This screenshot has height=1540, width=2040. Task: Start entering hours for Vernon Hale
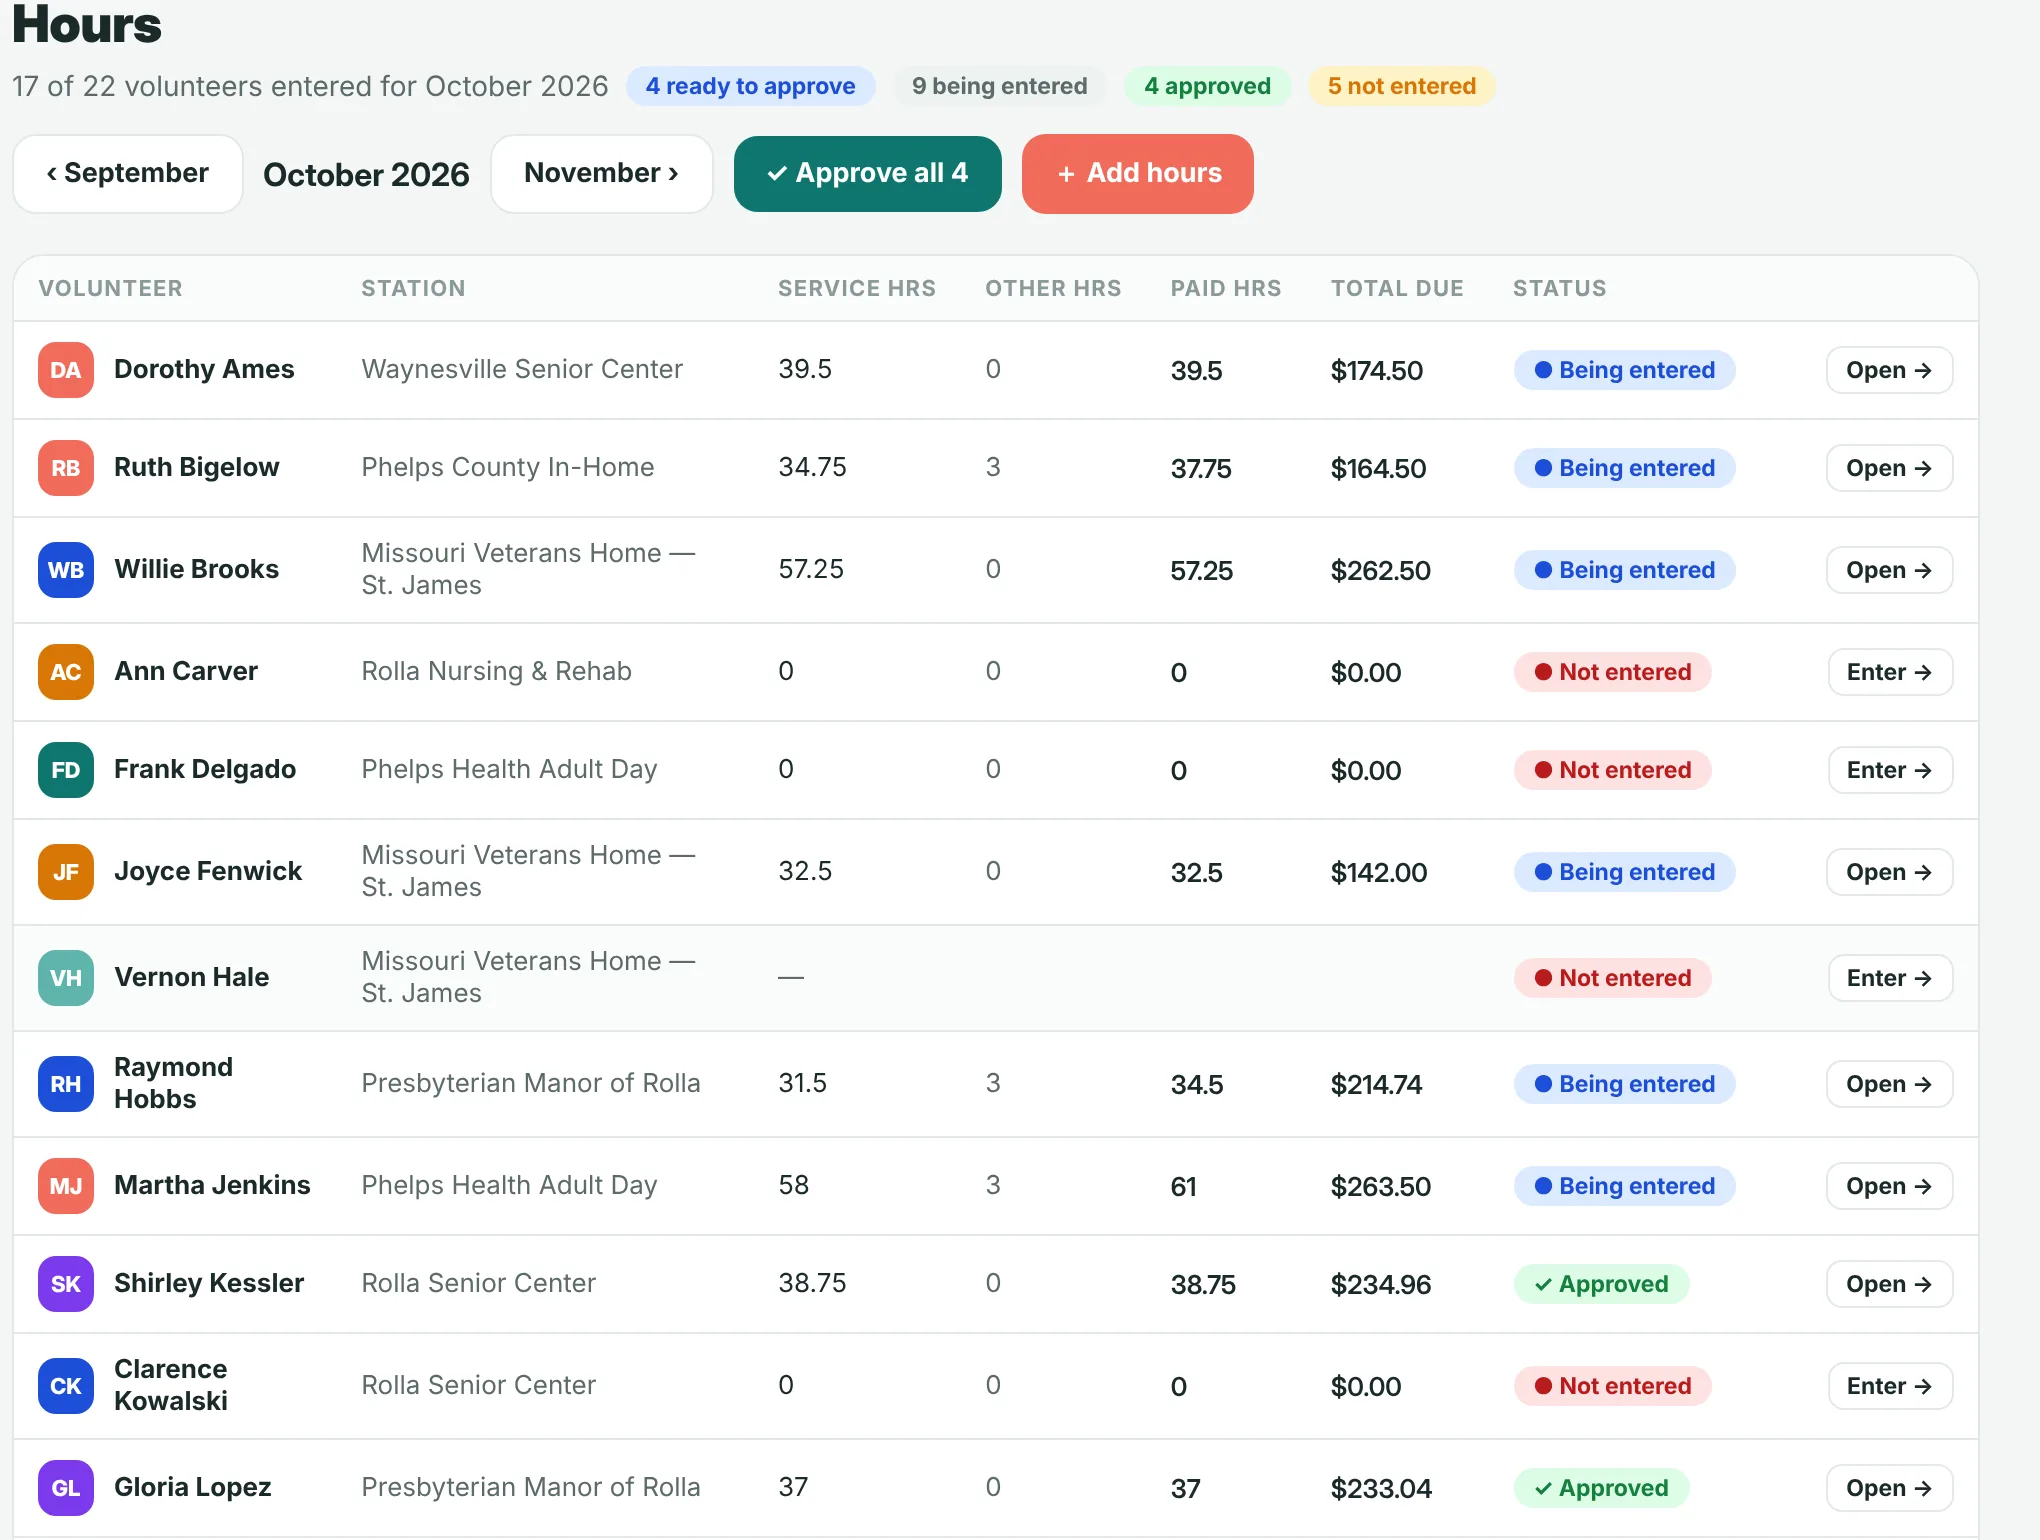(x=1890, y=978)
